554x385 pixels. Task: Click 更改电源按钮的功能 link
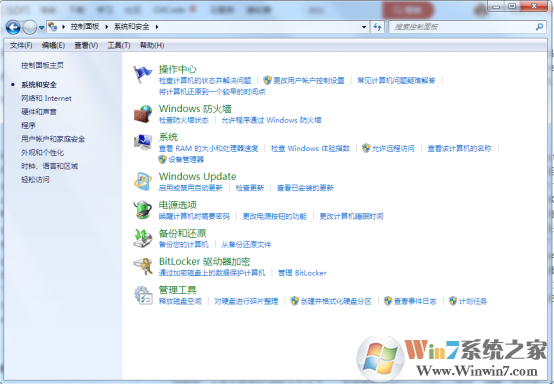(x=275, y=216)
